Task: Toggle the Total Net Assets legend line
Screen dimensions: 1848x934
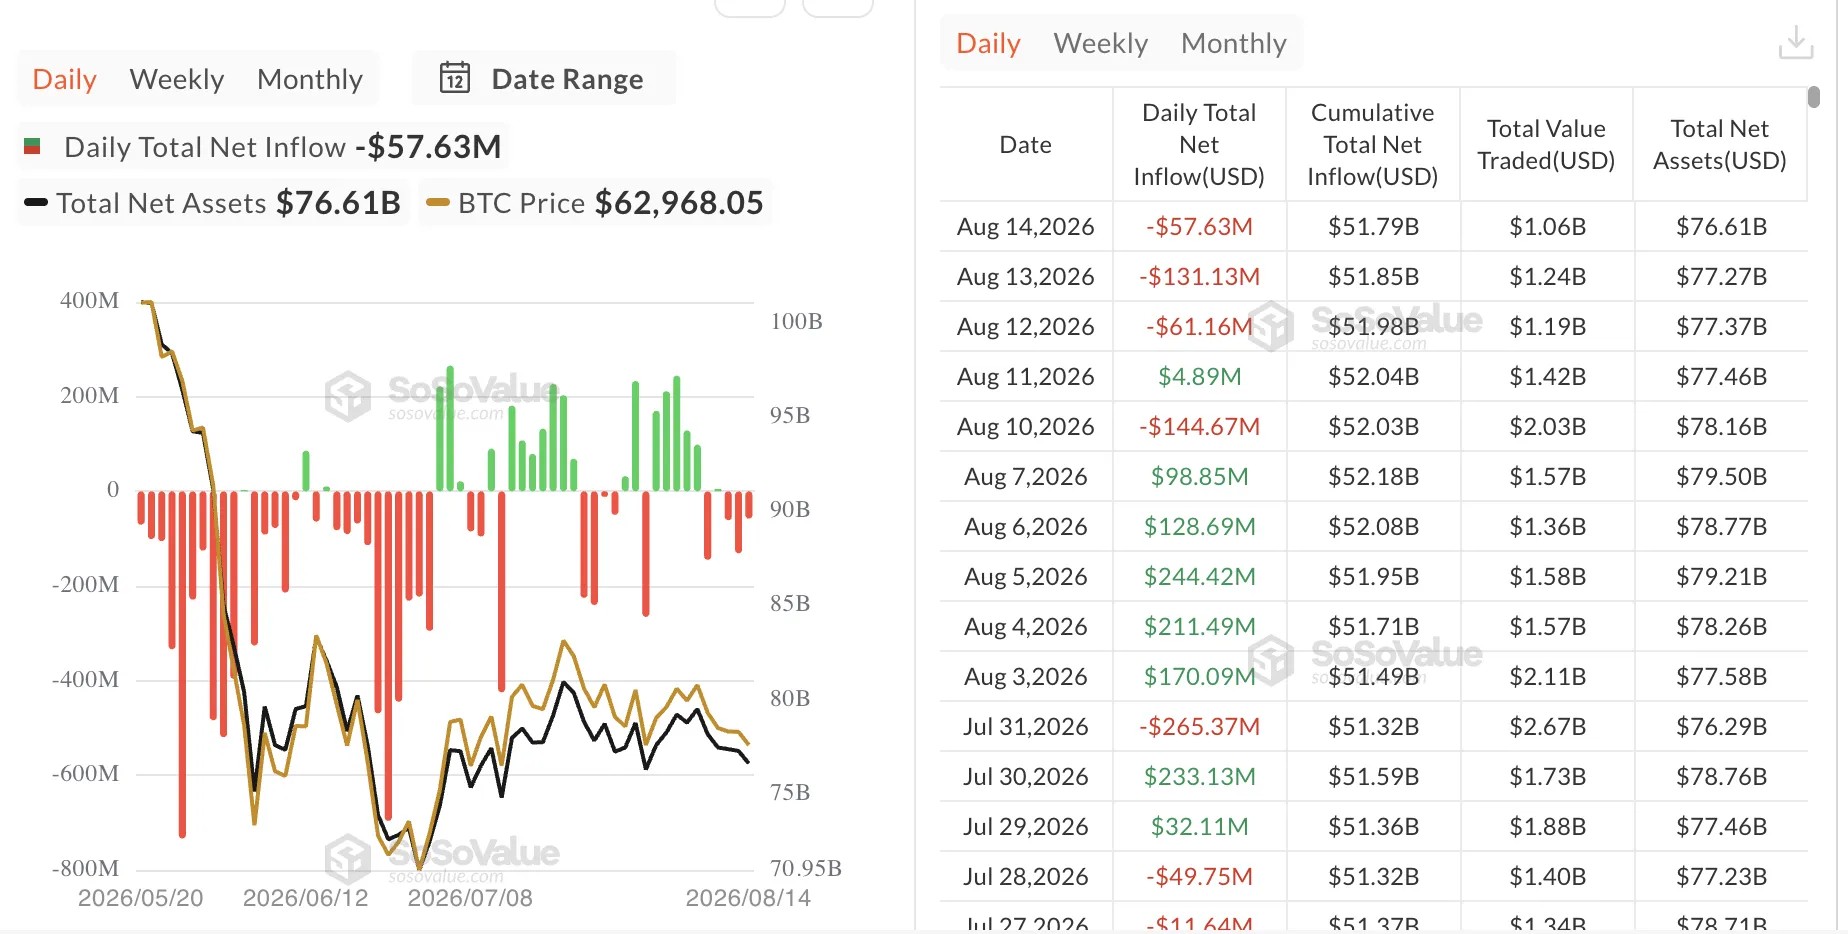Action: (36, 203)
